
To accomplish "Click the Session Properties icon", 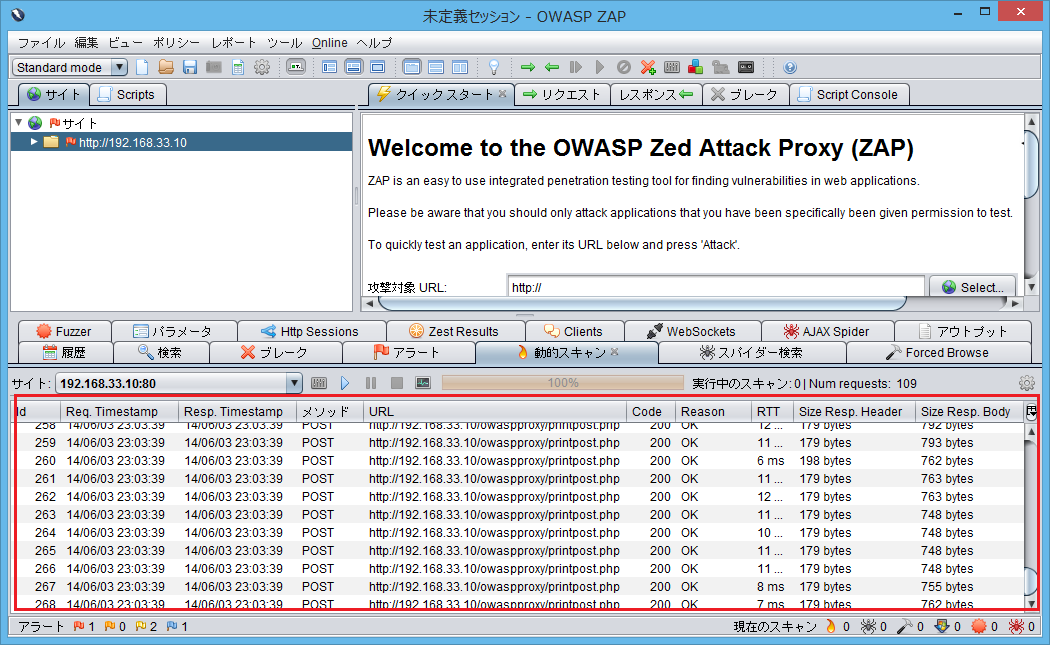I will (238, 67).
